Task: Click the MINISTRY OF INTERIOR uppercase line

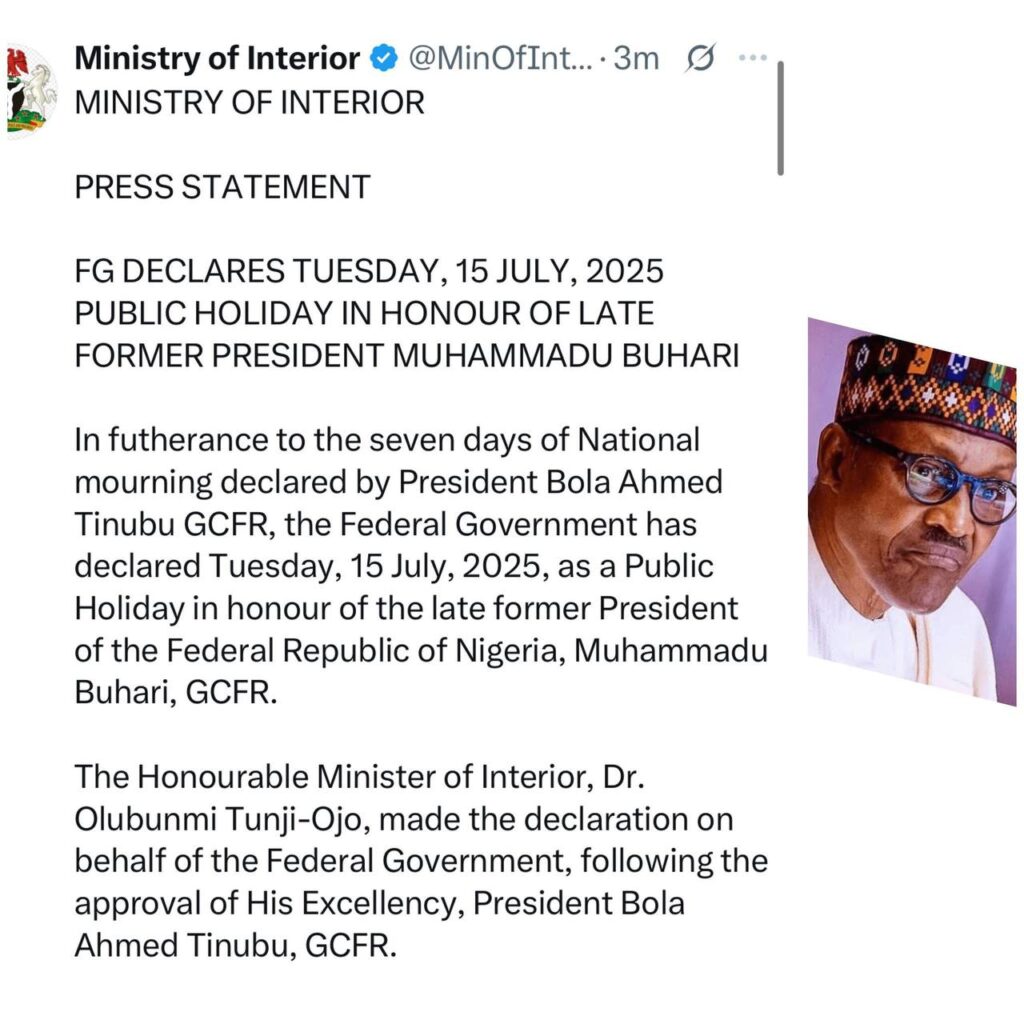Action: coord(249,103)
